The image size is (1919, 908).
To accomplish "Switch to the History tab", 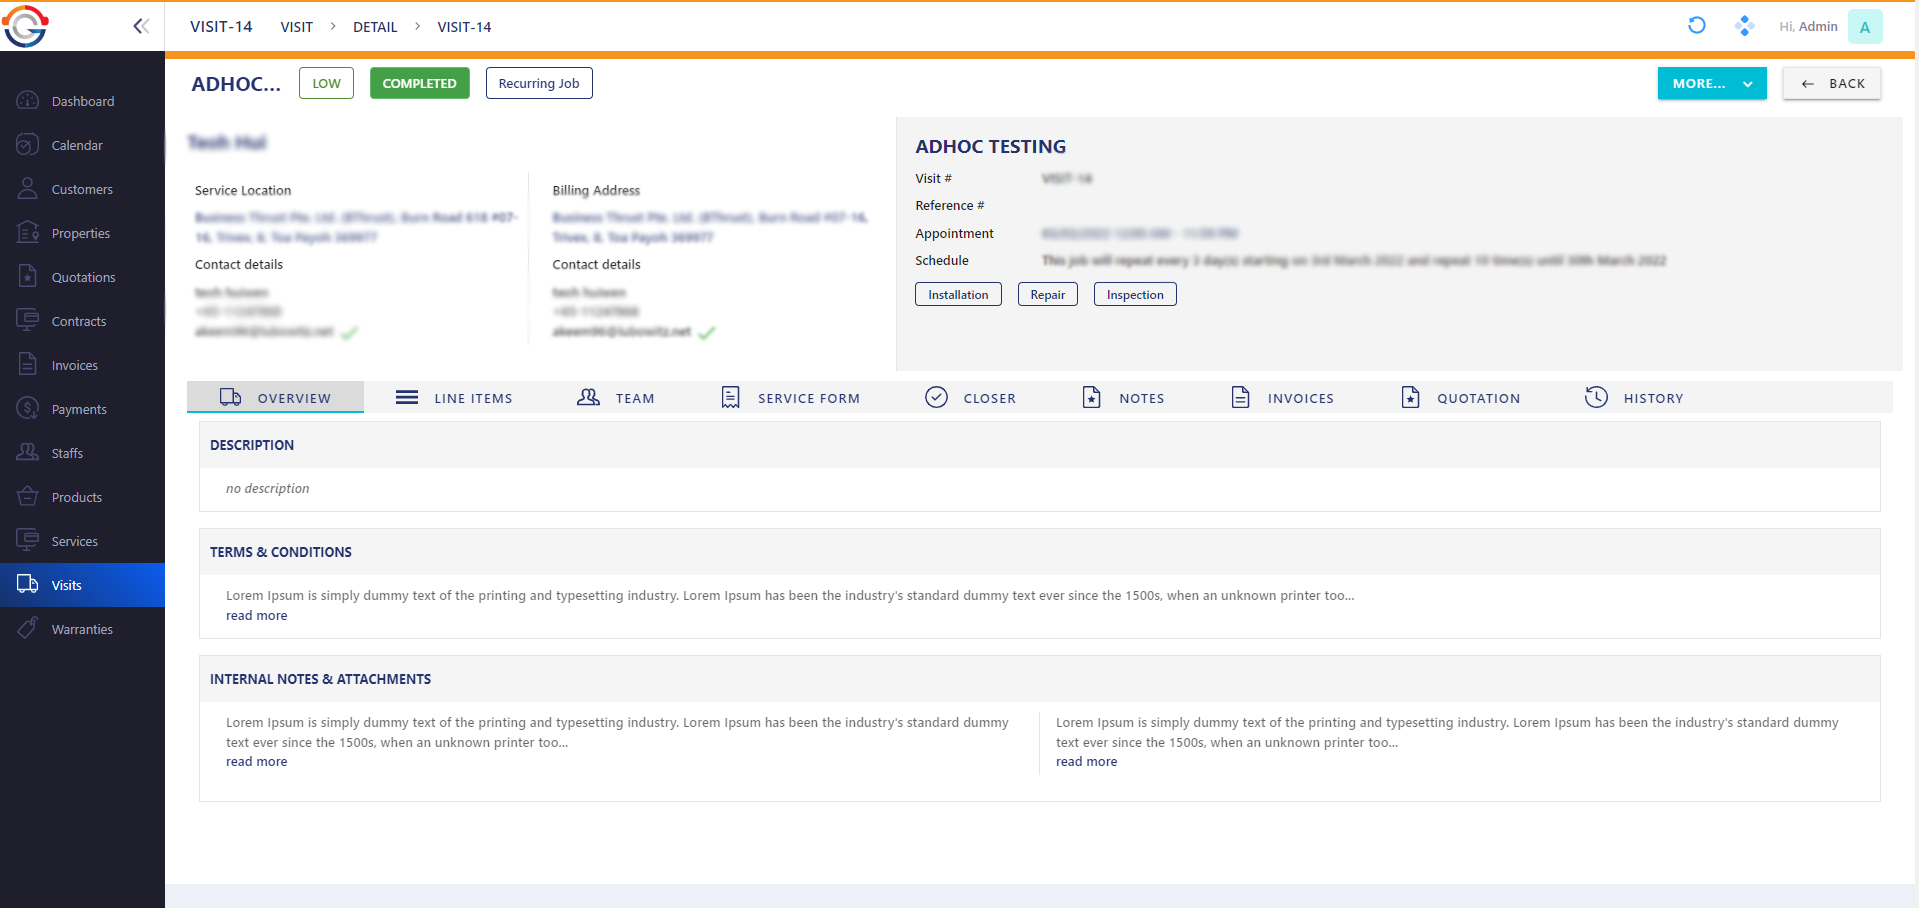I will point(1634,398).
